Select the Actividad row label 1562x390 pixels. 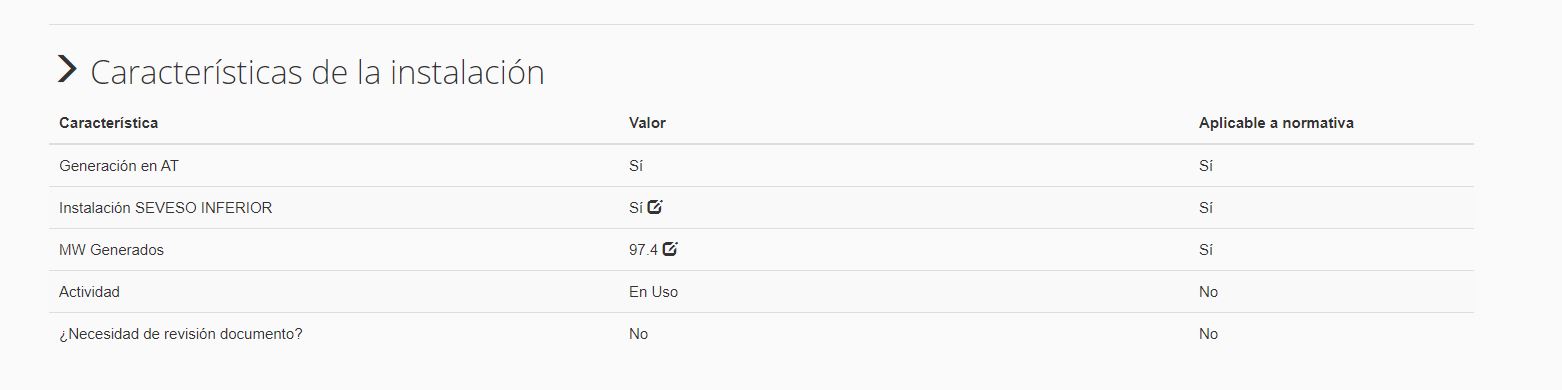click(89, 292)
